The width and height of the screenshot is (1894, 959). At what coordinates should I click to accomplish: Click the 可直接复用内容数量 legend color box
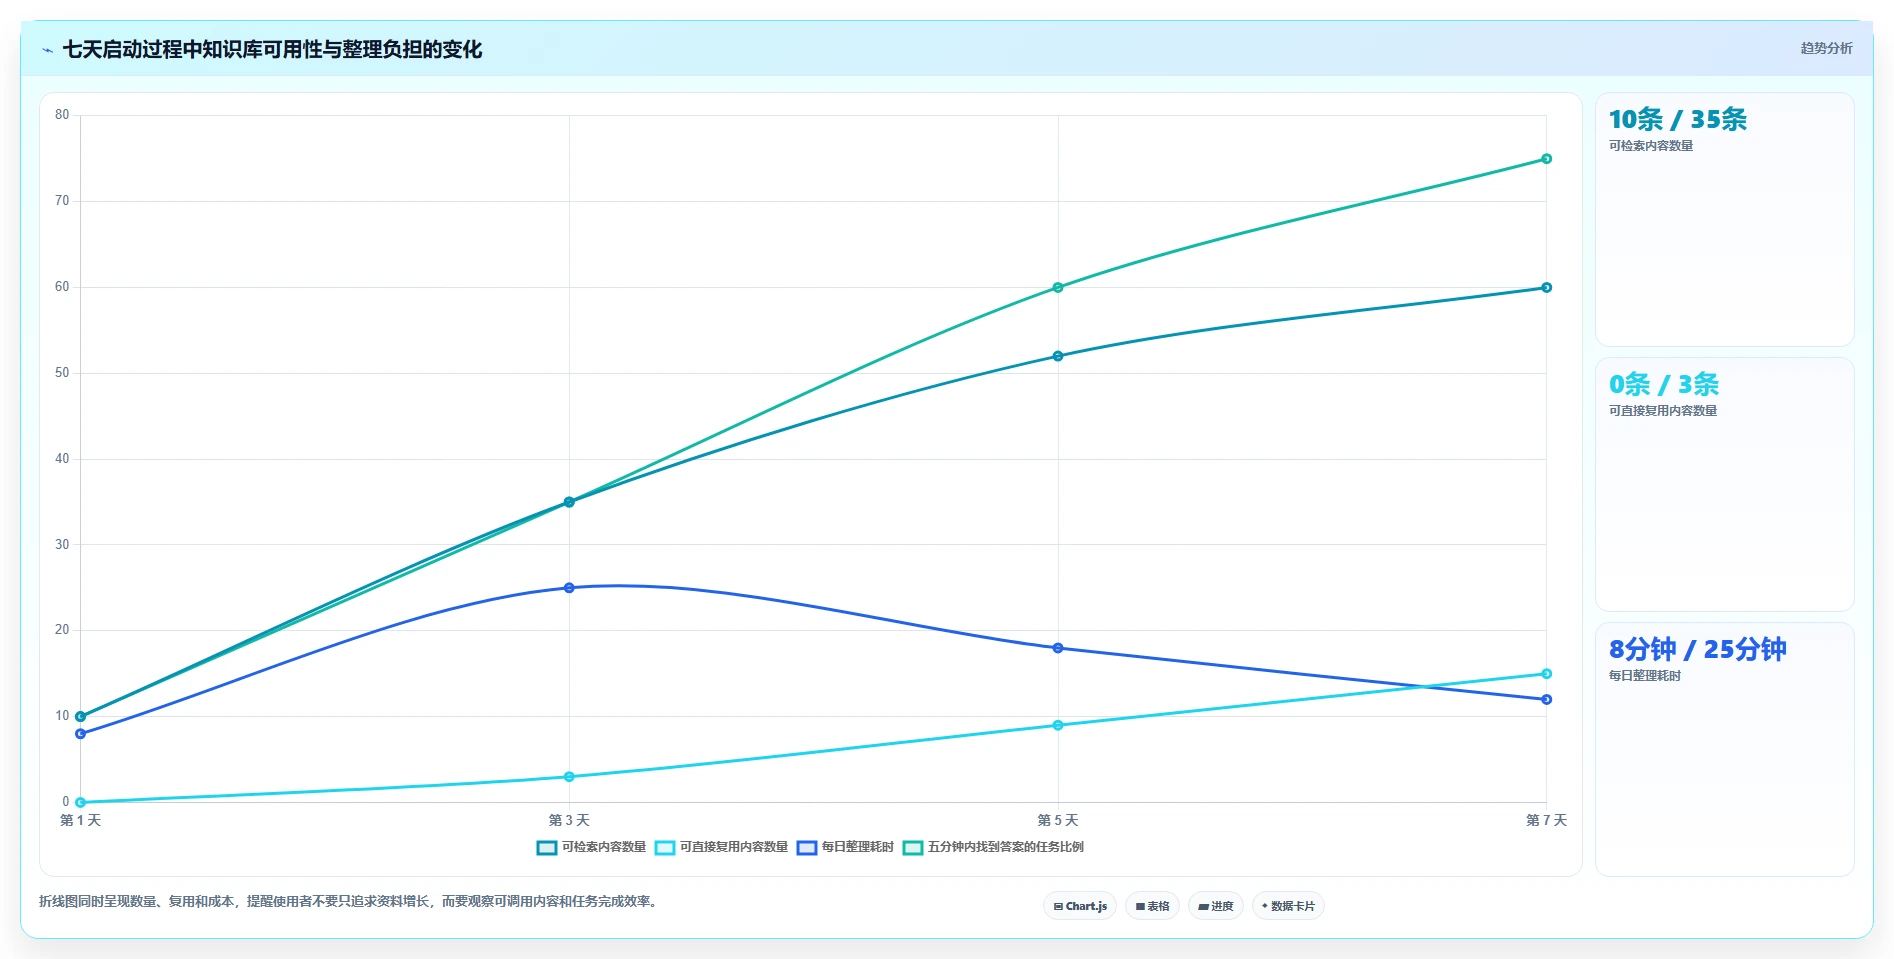click(x=665, y=847)
